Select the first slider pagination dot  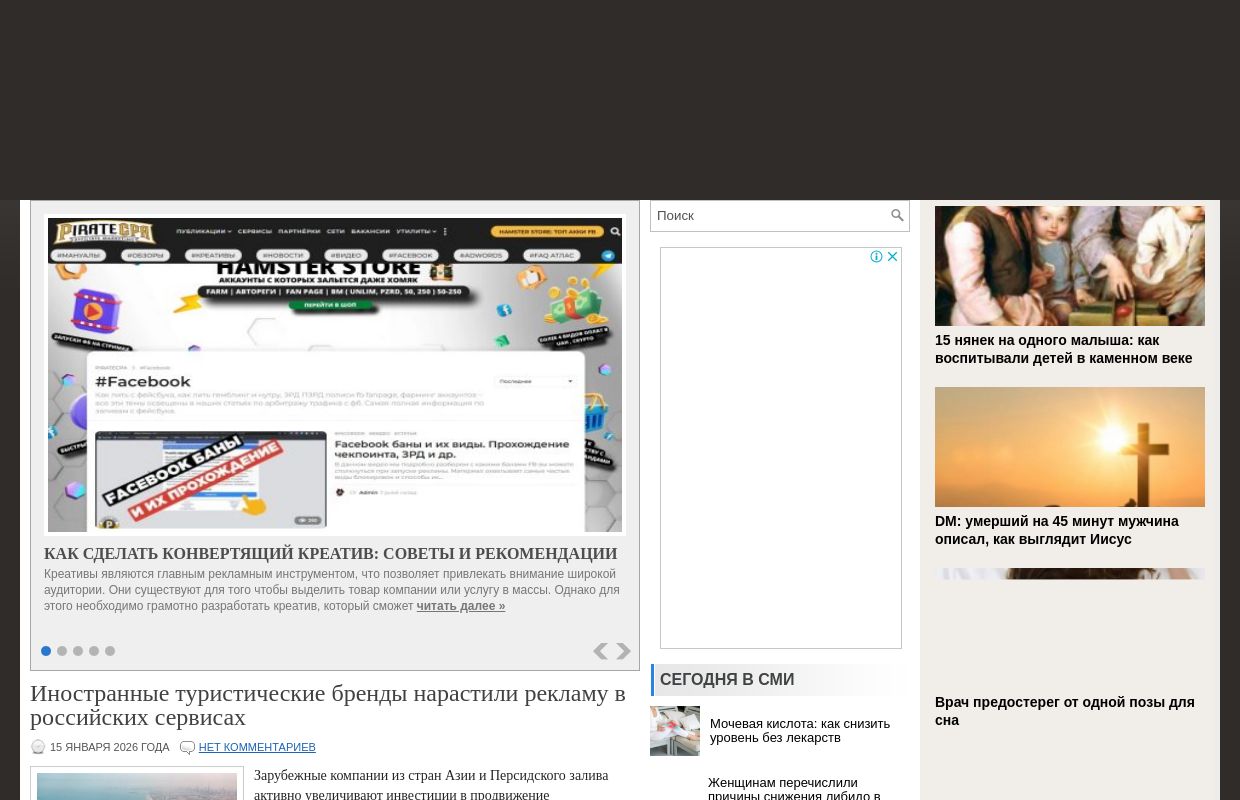(46, 651)
